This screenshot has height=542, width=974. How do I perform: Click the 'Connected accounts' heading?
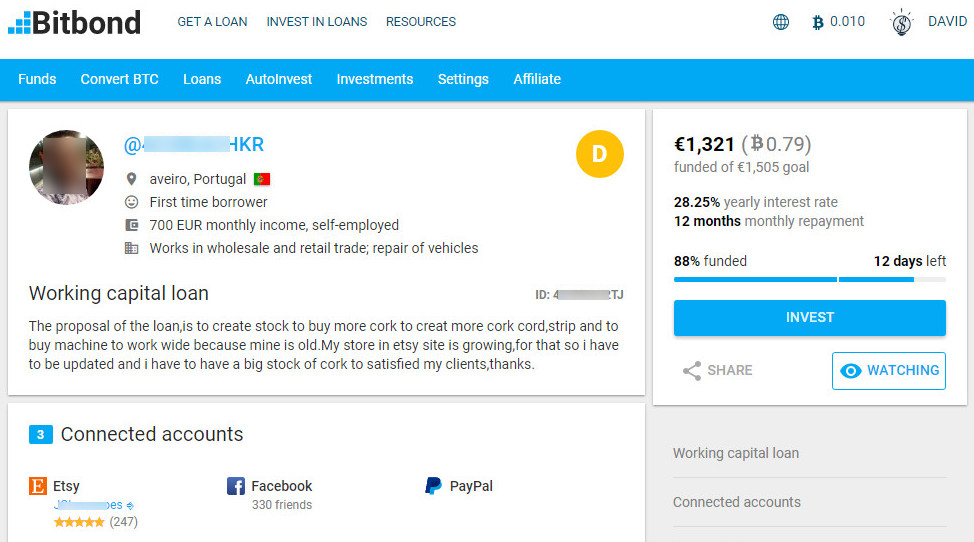tap(152, 435)
